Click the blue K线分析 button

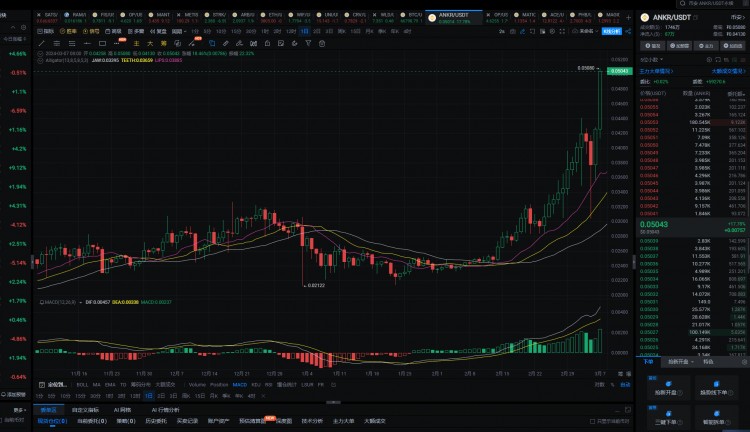(612, 31)
